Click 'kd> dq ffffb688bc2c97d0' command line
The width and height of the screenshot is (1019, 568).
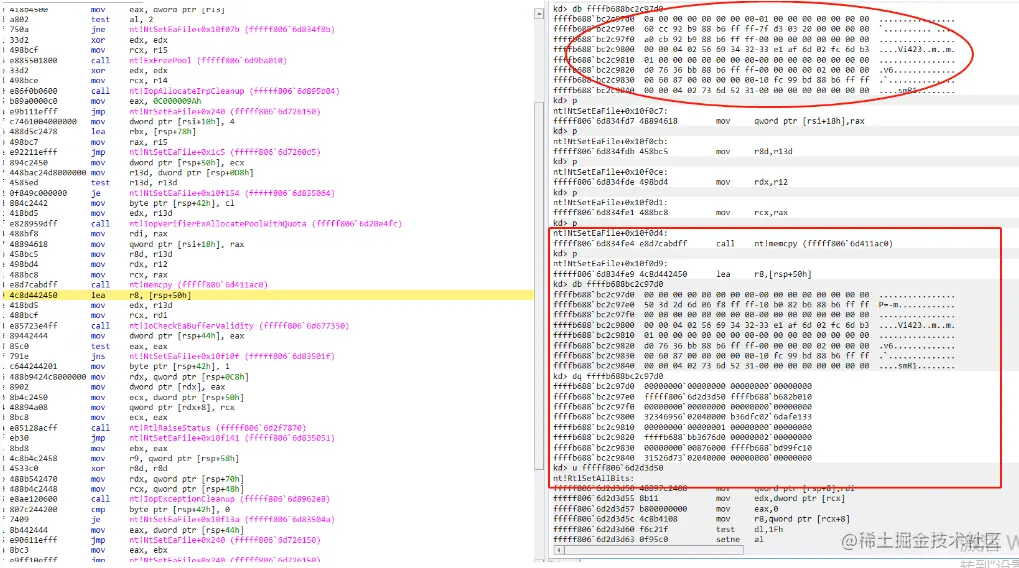tap(608, 376)
